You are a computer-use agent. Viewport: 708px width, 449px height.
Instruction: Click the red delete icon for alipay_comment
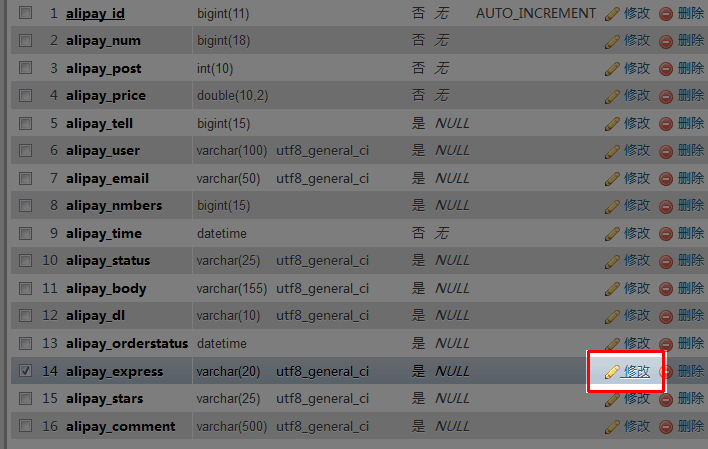[x=666, y=426]
